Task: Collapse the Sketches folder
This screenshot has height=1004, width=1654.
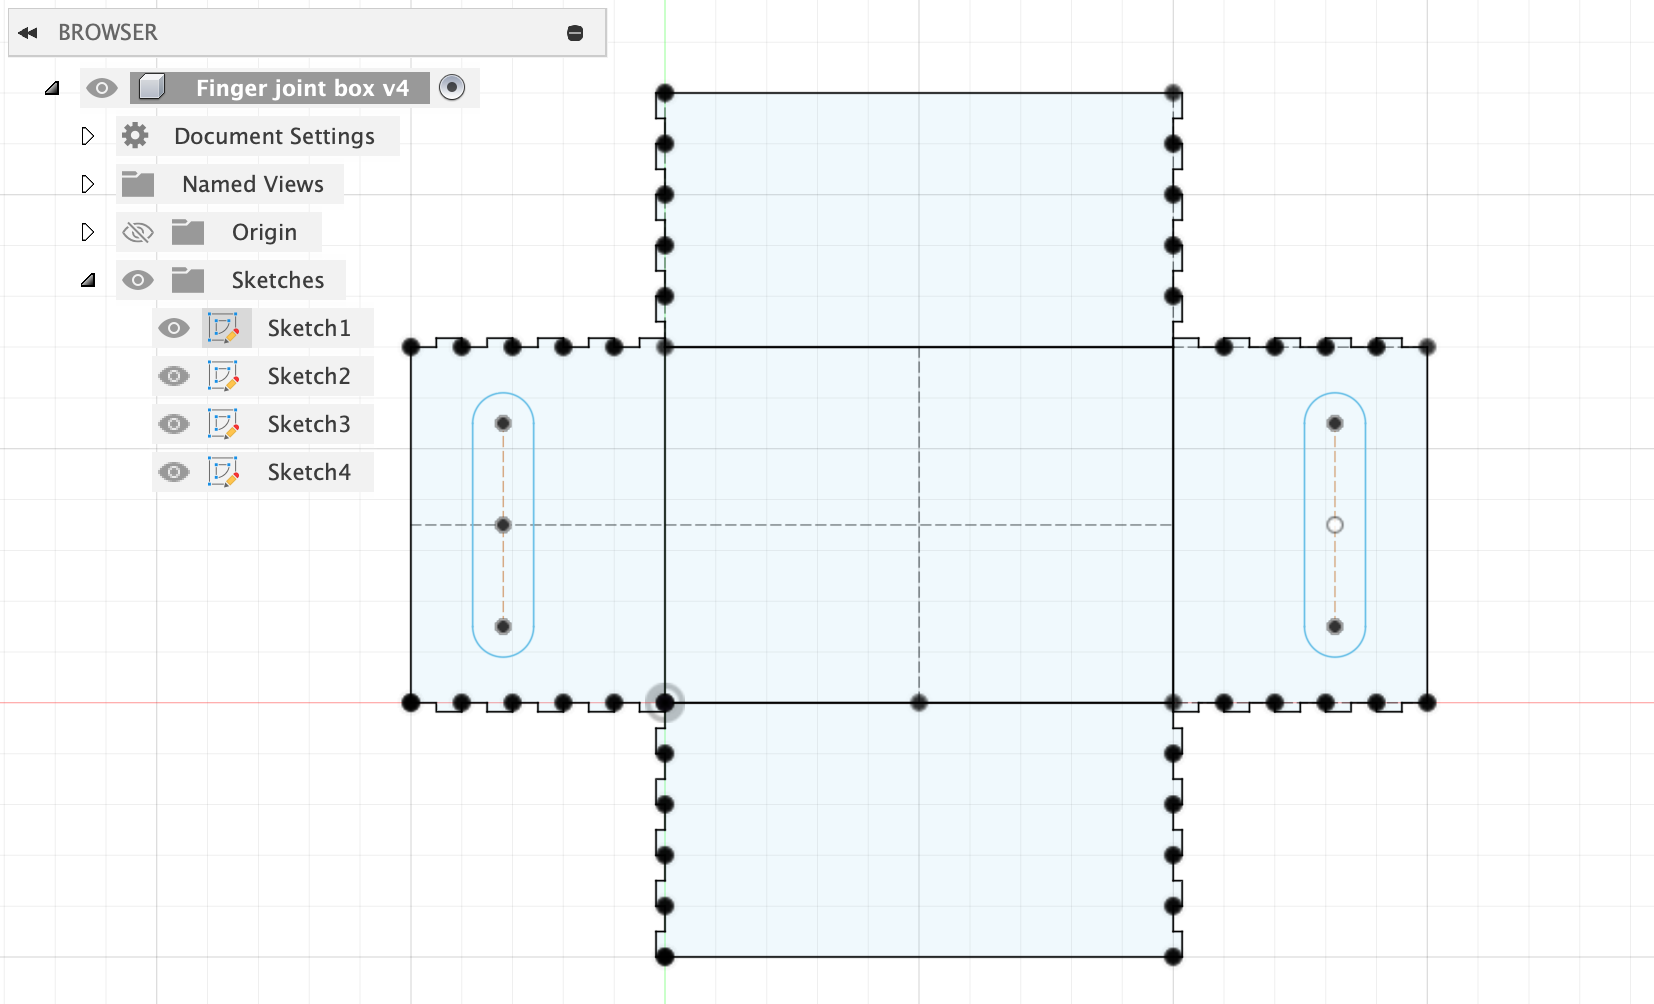Action: [88, 280]
